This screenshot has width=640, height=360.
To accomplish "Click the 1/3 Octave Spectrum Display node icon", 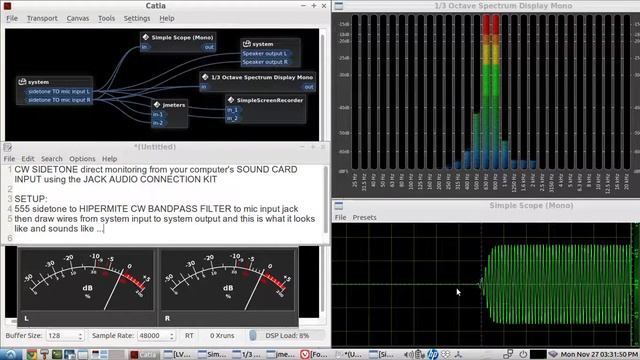I will (x=205, y=77).
